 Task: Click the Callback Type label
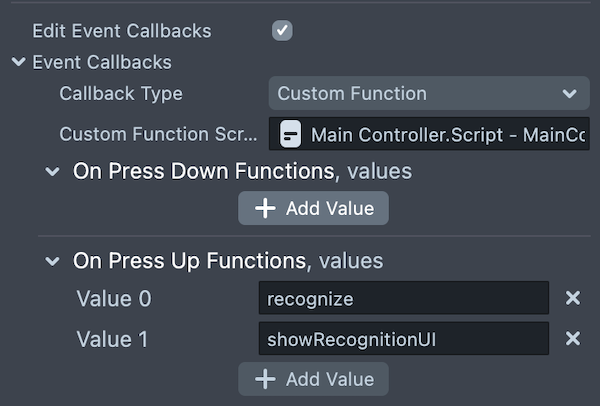point(121,94)
